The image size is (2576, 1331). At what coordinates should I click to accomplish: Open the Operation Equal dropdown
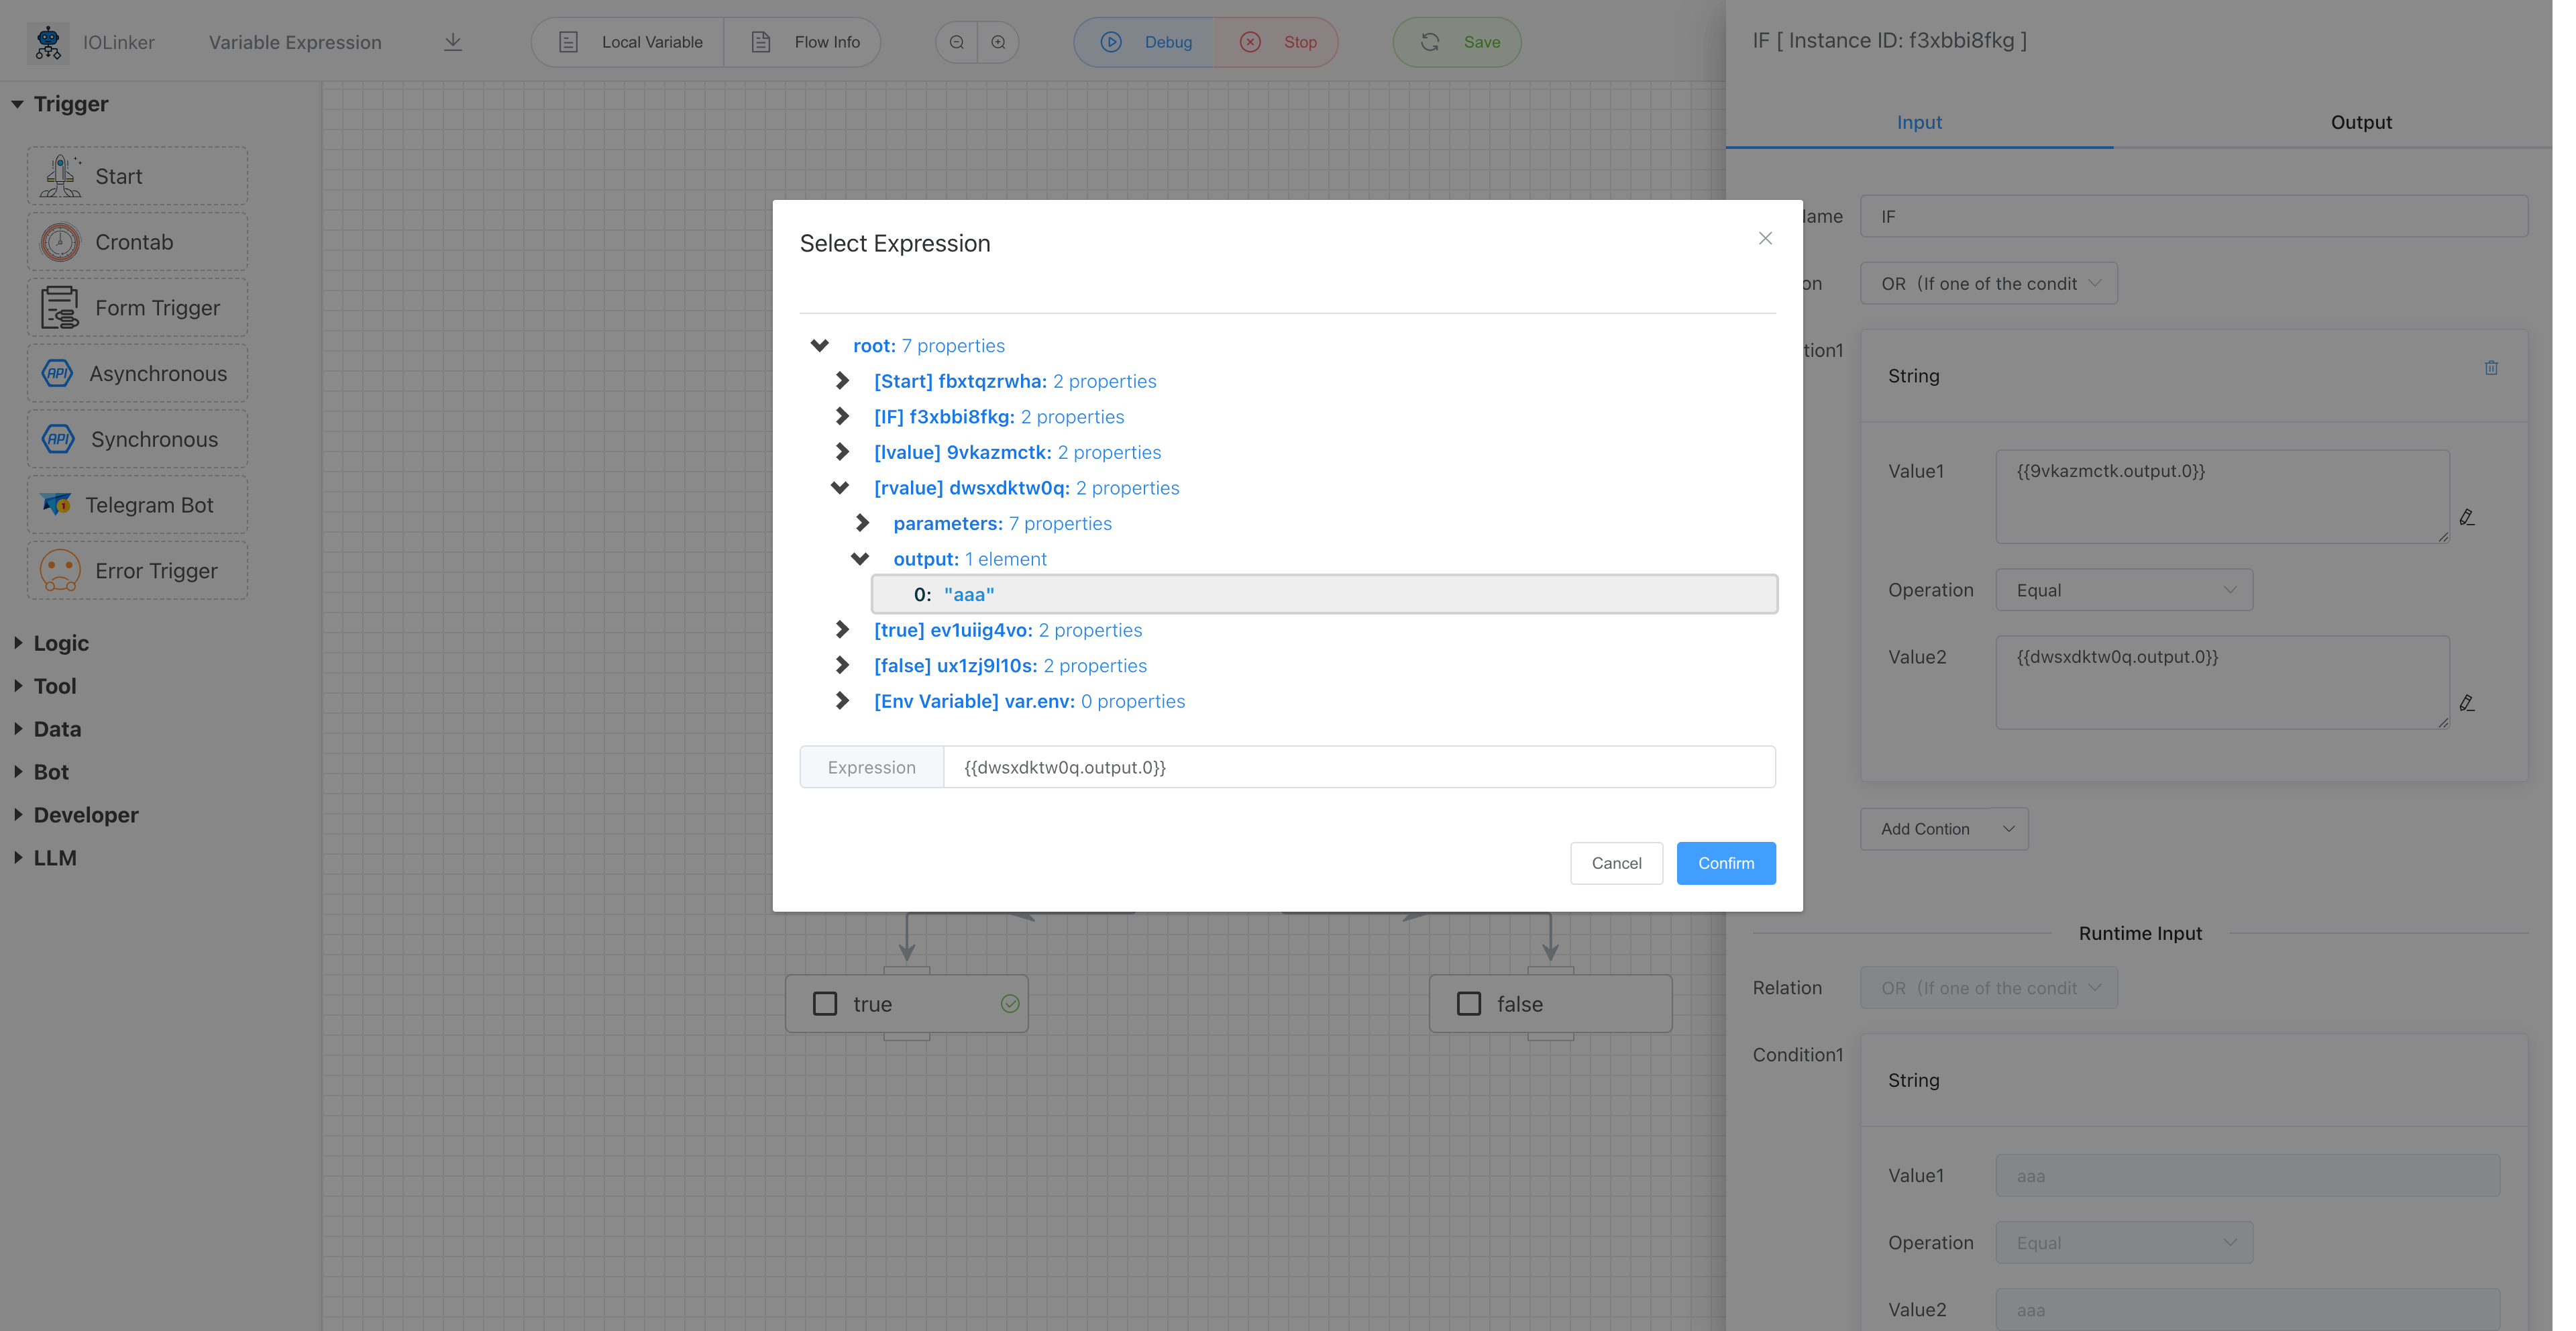(2124, 590)
